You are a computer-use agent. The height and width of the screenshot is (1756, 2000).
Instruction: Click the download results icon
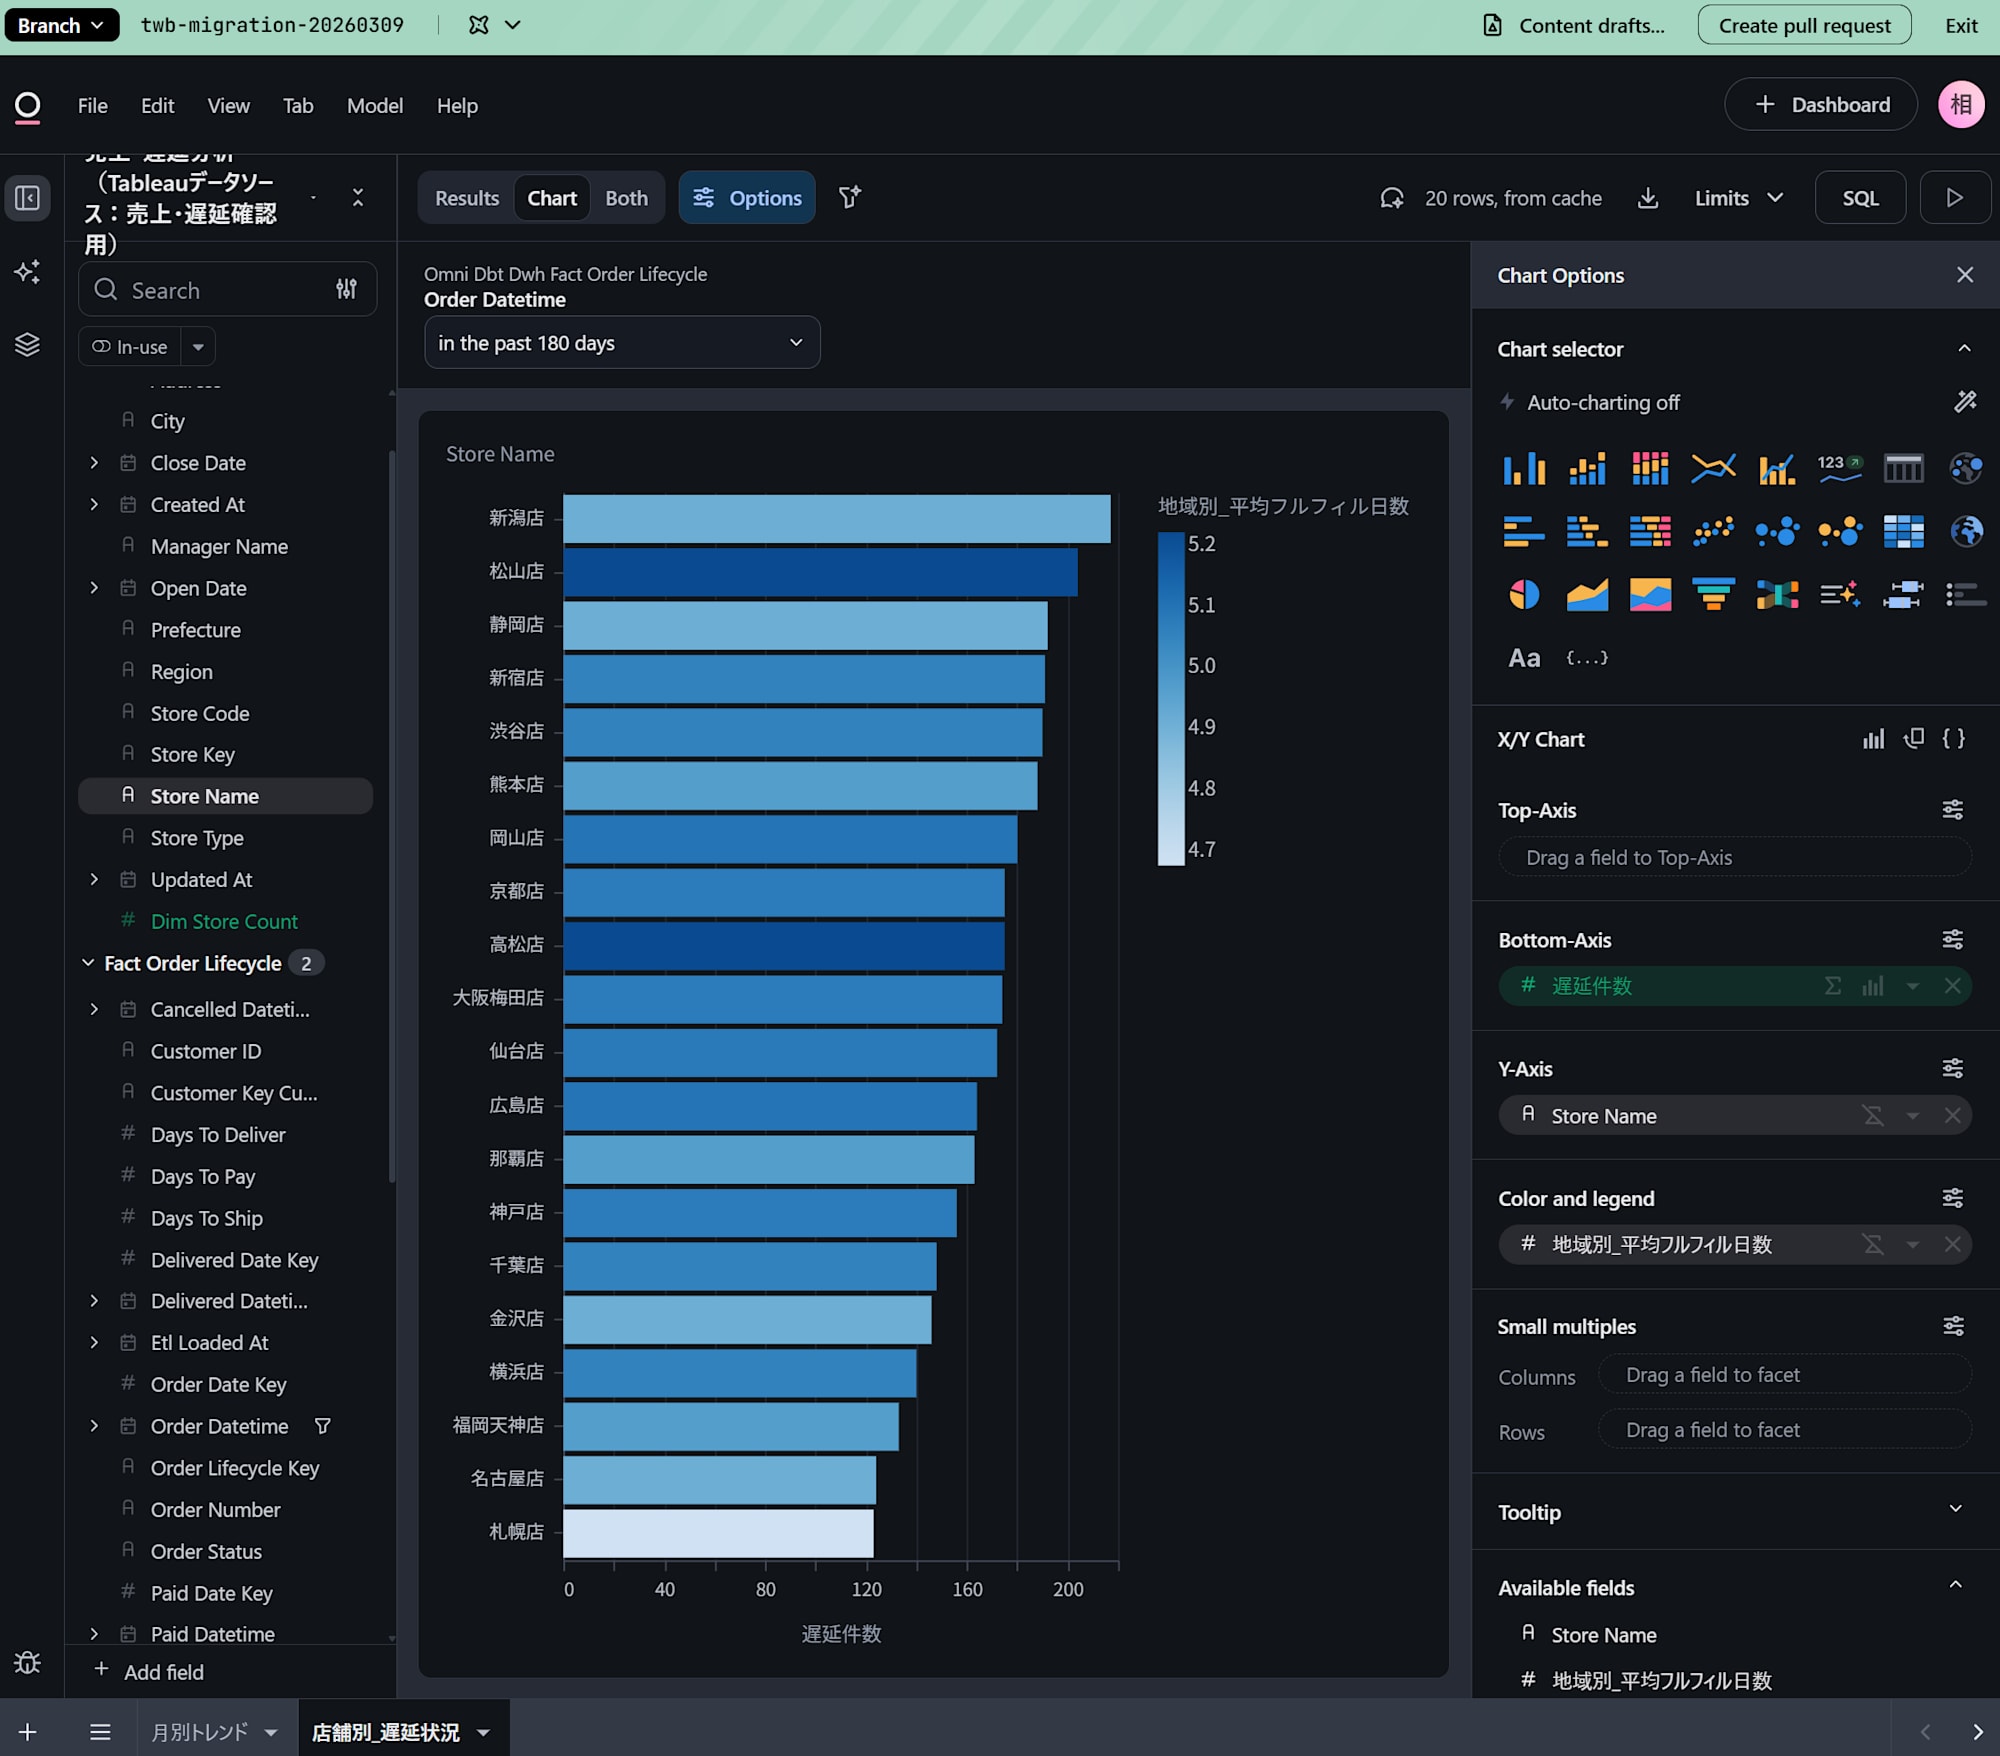coord(1648,198)
